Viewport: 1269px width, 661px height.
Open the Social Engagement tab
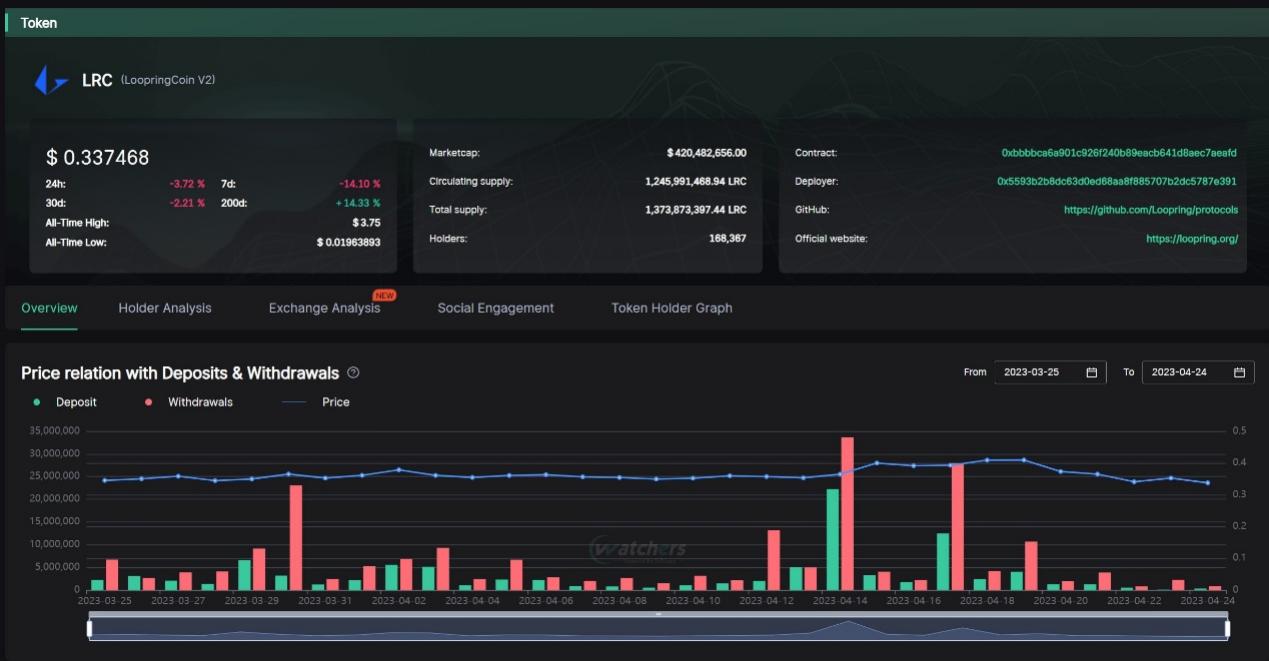coord(495,308)
